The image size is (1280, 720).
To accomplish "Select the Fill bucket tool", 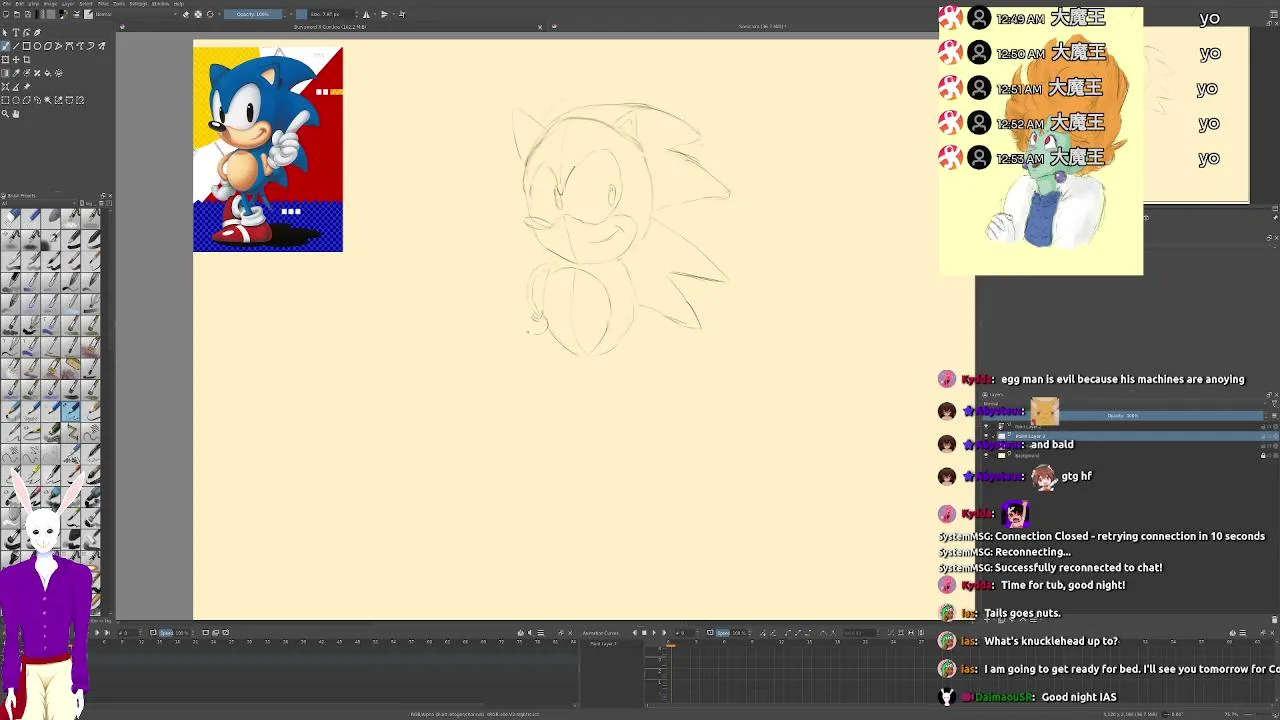I will coord(48,73).
